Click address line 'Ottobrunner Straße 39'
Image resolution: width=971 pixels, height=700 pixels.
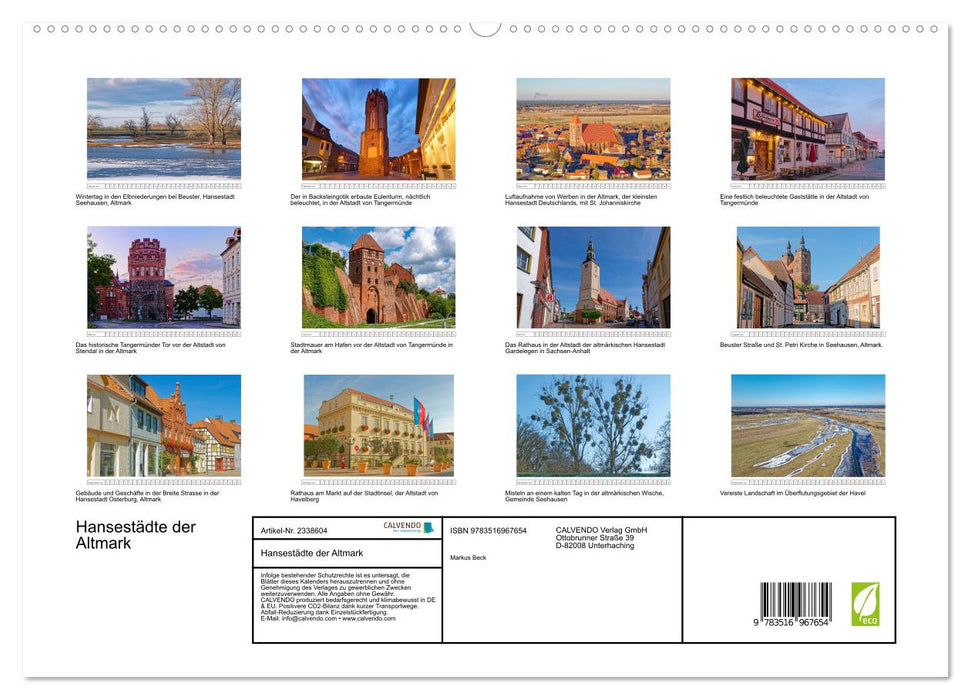click(x=594, y=538)
